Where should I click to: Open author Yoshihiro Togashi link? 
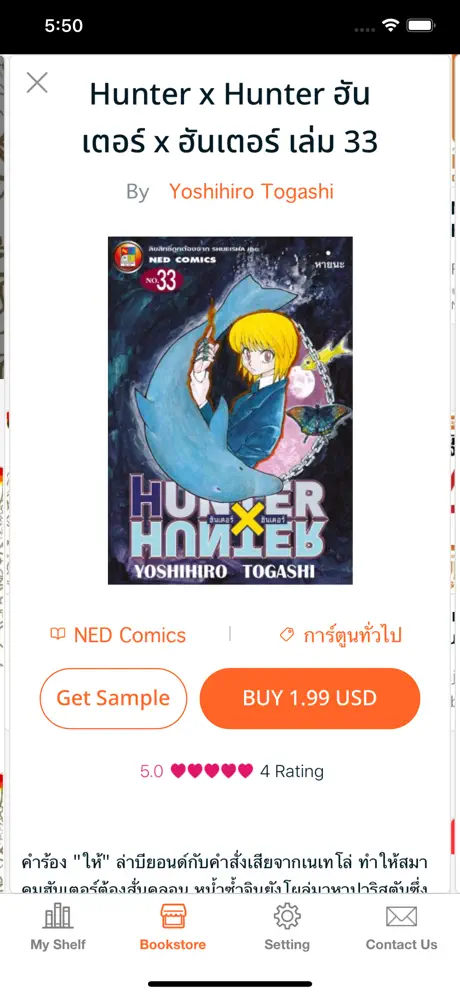click(x=251, y=191)
